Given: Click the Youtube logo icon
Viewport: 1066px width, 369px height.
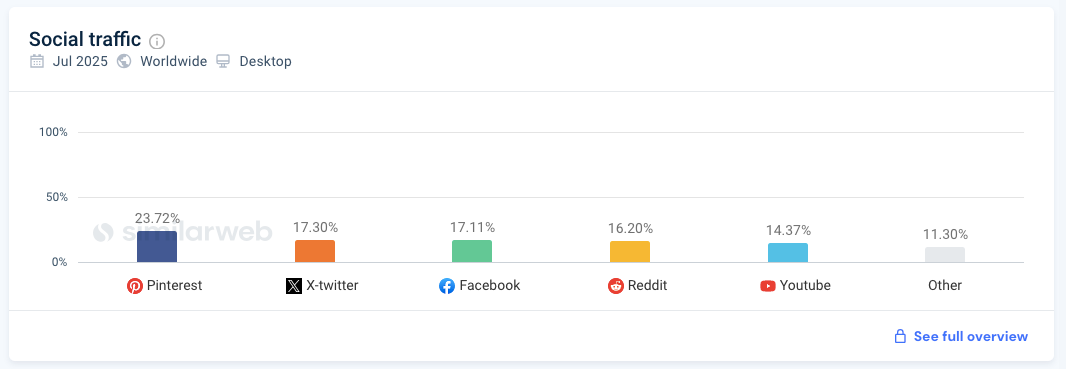Looking at the screenshot, I should click(768, 286).
